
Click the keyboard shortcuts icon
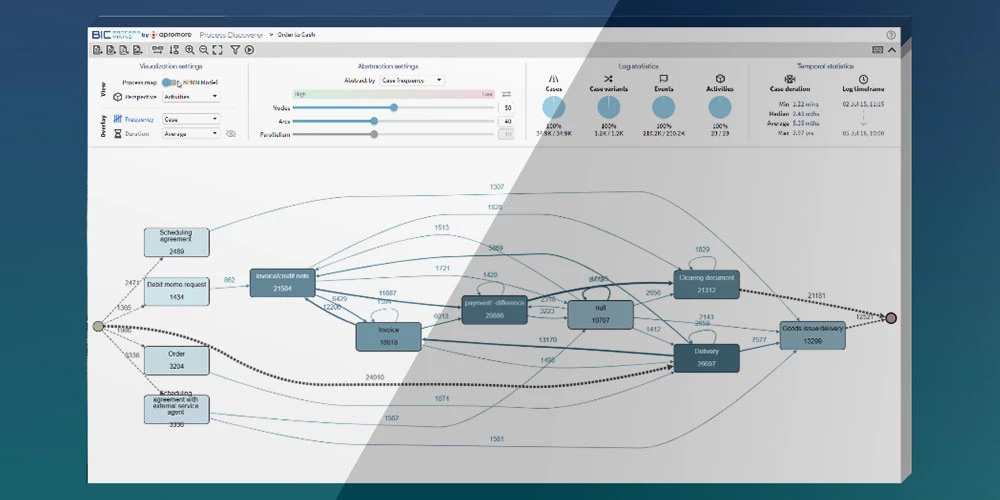(x=878, y=50)
